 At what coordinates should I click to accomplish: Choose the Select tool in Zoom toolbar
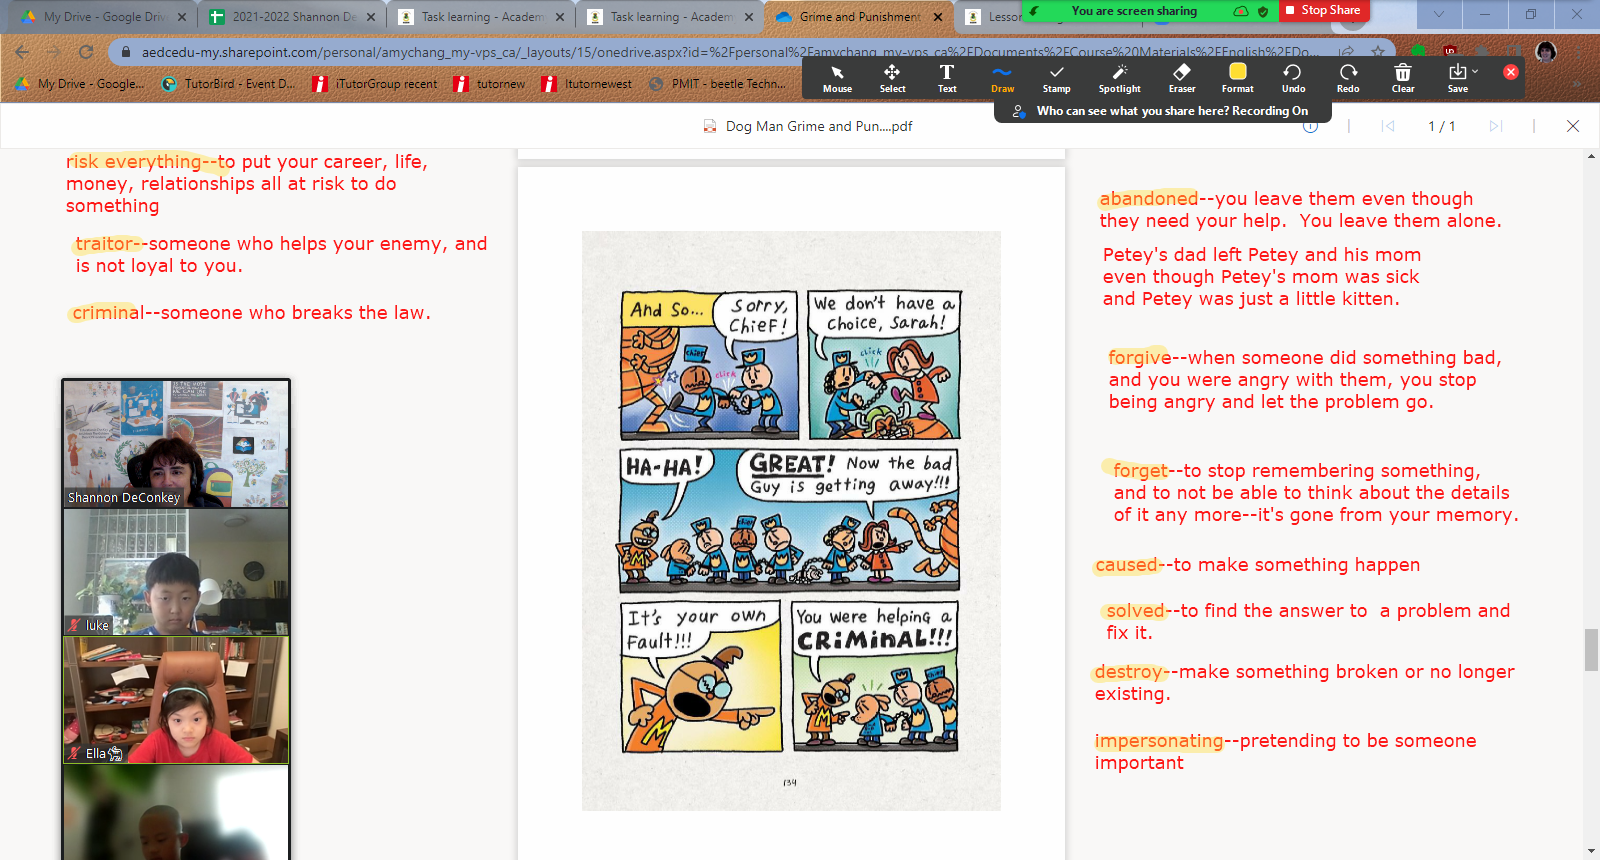(x=892, y=78)
